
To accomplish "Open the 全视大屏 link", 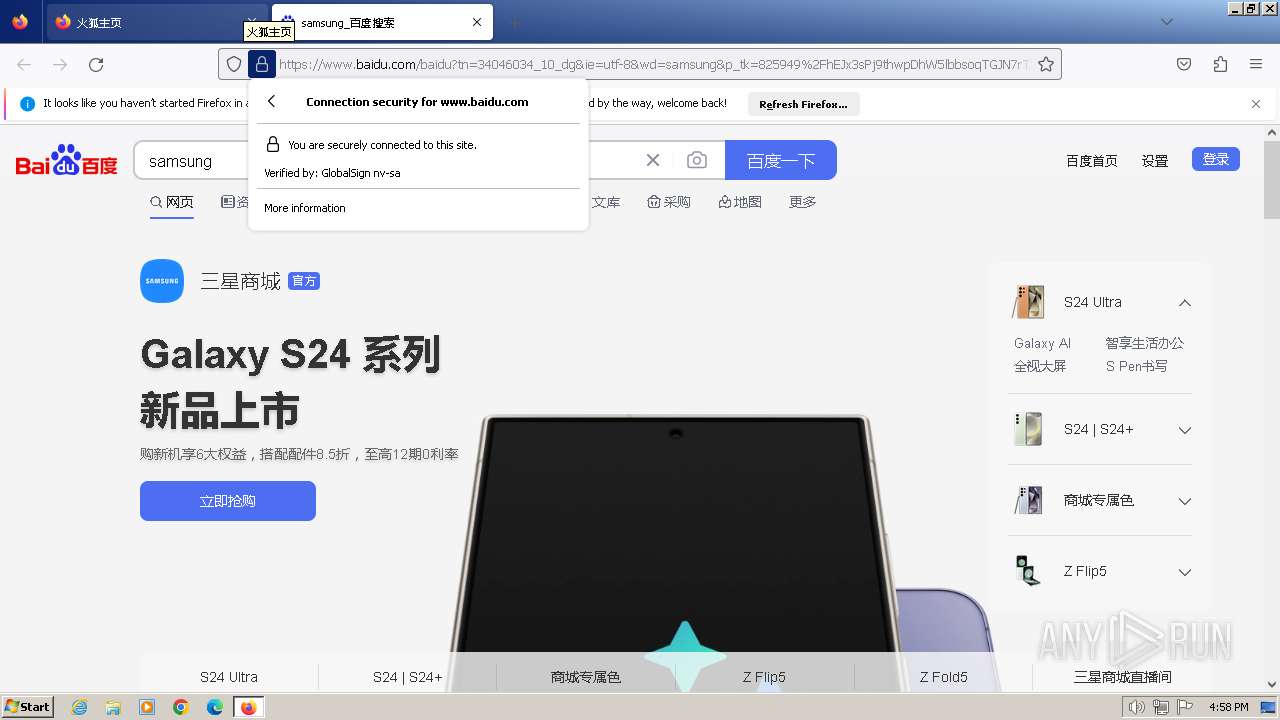I will 1040,366.
